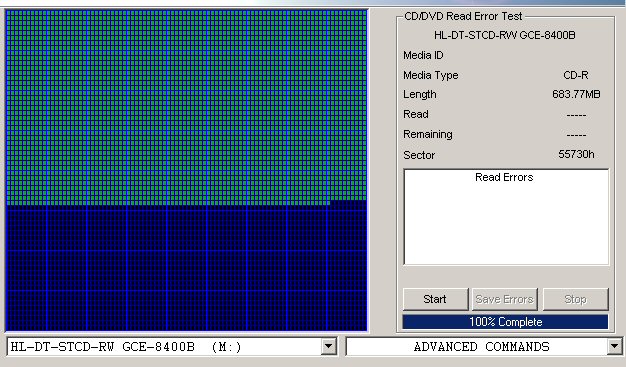
Task: Click the CD/DVD Read Error Test group title
Action: pyautogui.click(x=463, y=16)
